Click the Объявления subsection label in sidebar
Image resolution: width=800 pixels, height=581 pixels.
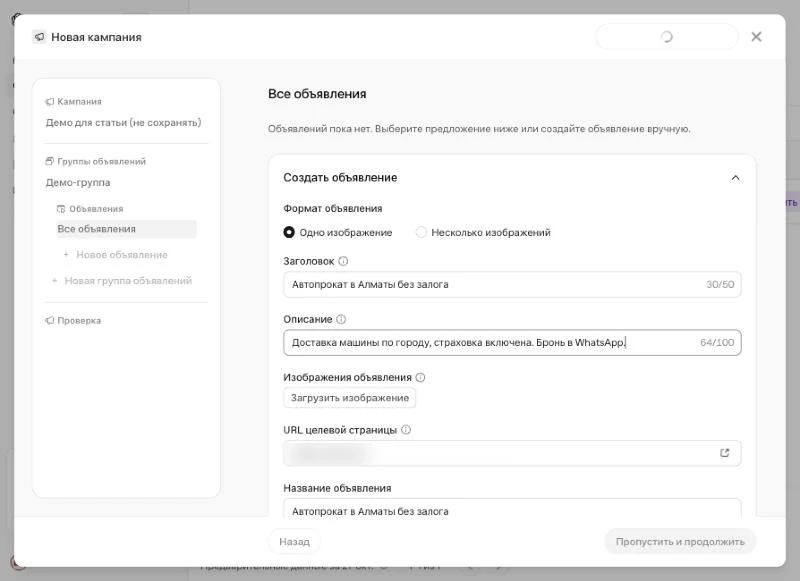[x=90, y=209]
